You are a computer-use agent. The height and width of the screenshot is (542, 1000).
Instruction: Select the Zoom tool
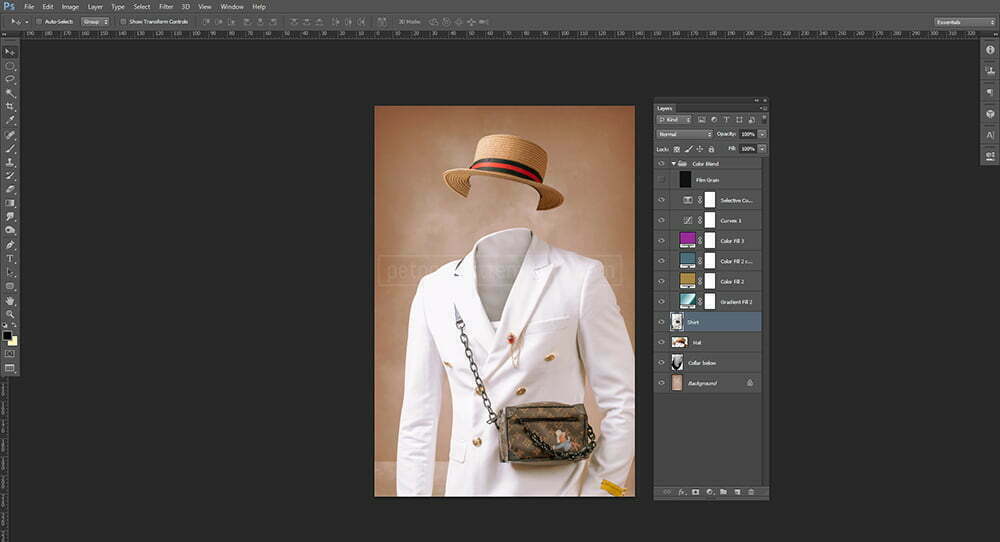pyautogui.click(x=11, y=314)
